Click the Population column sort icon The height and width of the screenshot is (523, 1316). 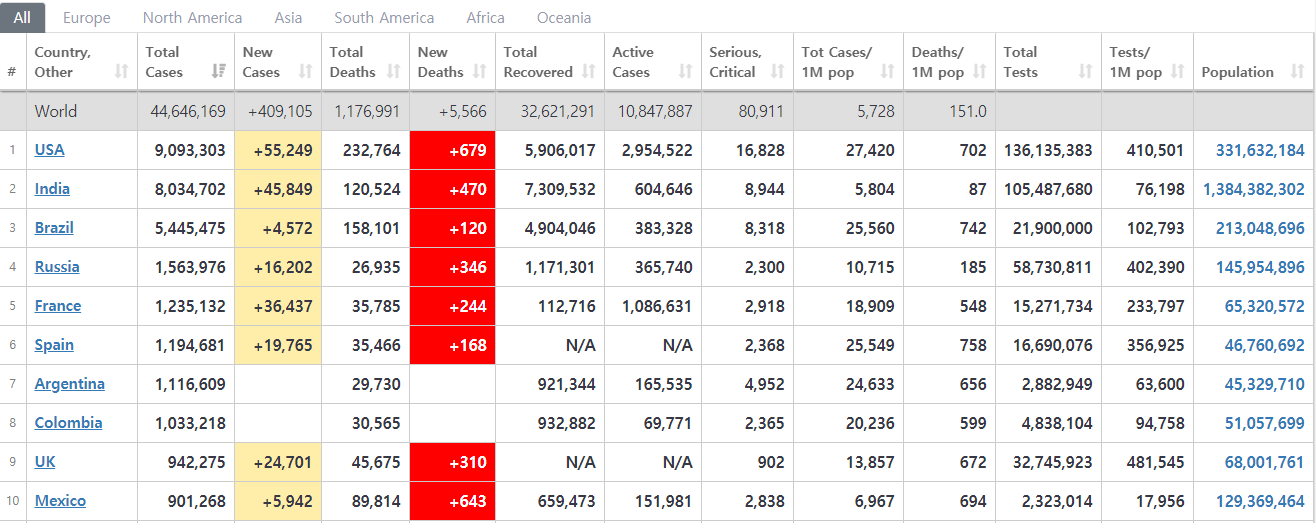pyautogui.click(x=1297, y=72)
